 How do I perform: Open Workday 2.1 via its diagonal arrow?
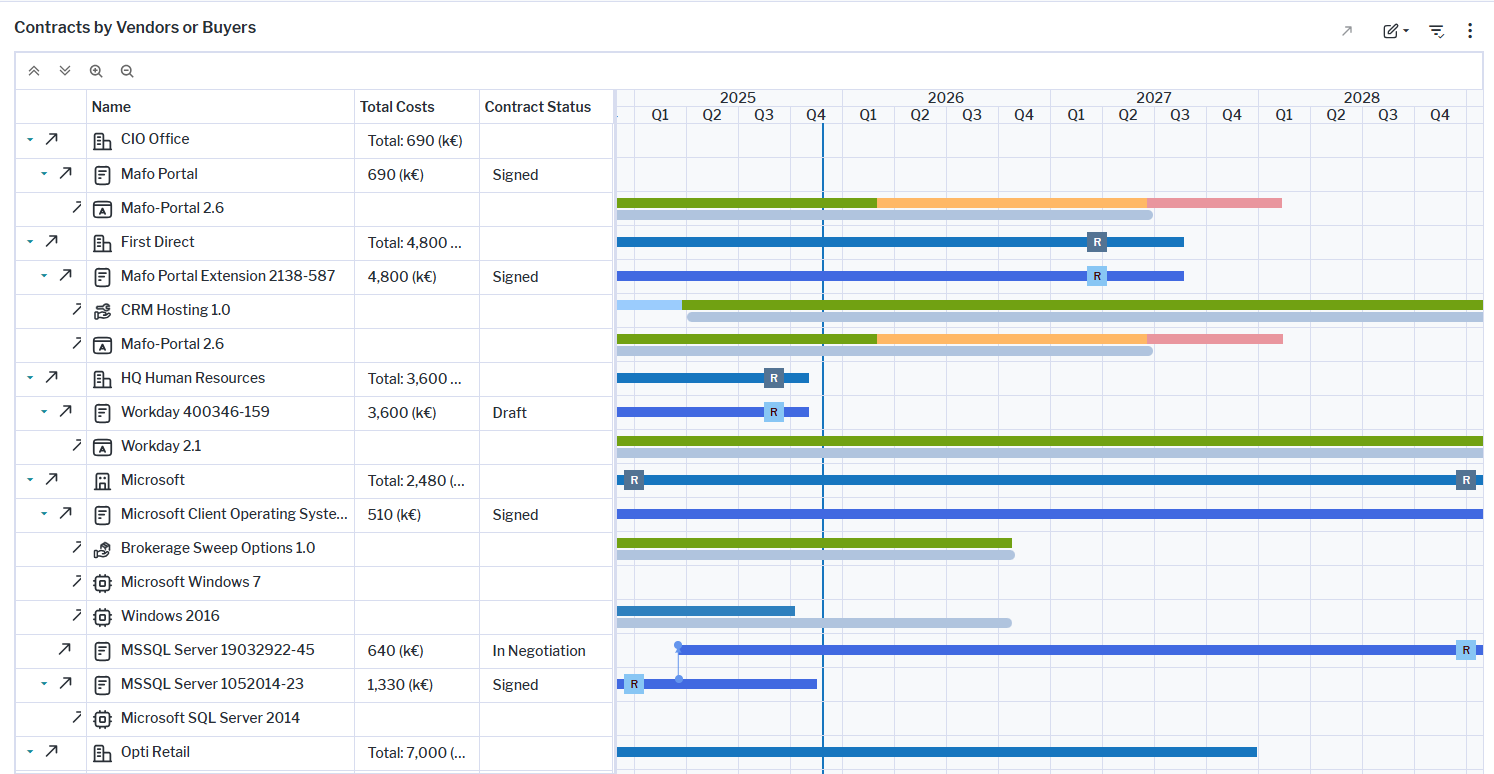[75, 446]
